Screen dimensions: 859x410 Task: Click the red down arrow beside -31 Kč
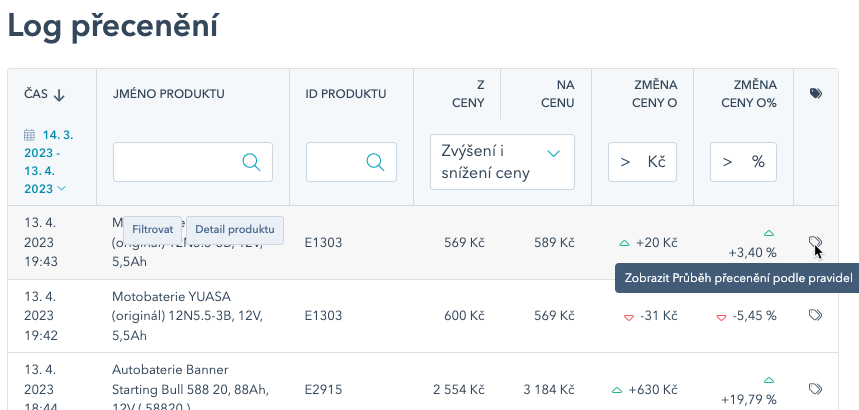[x=629, y=317]
